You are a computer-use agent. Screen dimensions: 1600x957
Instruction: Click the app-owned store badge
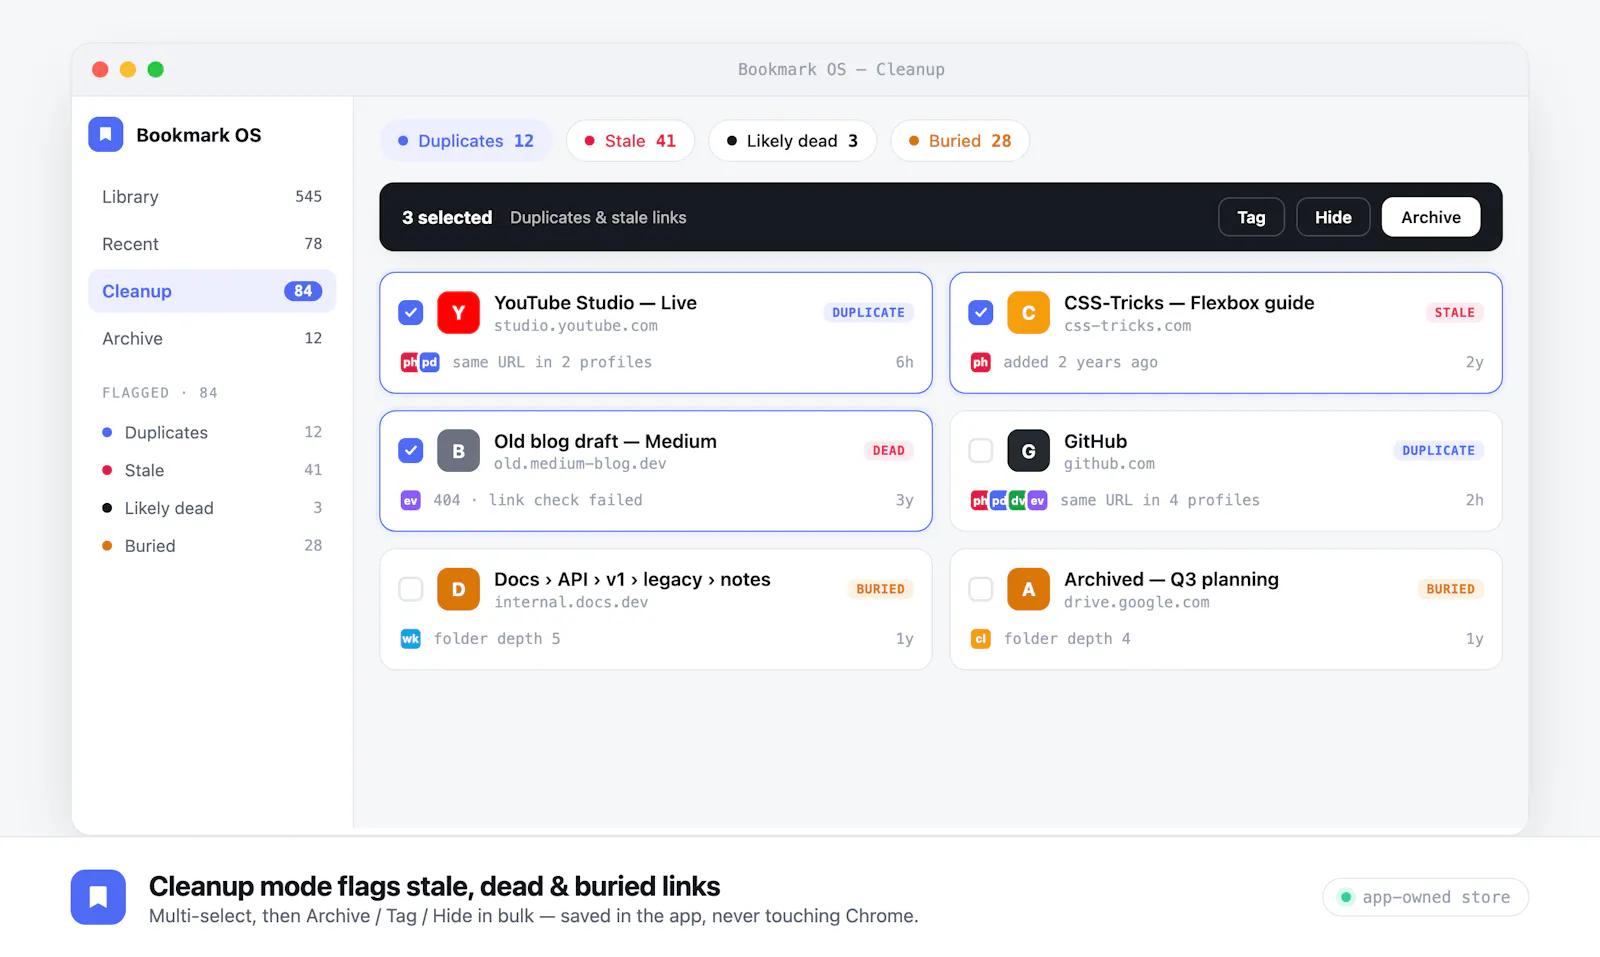click(x=1425, y=897)
